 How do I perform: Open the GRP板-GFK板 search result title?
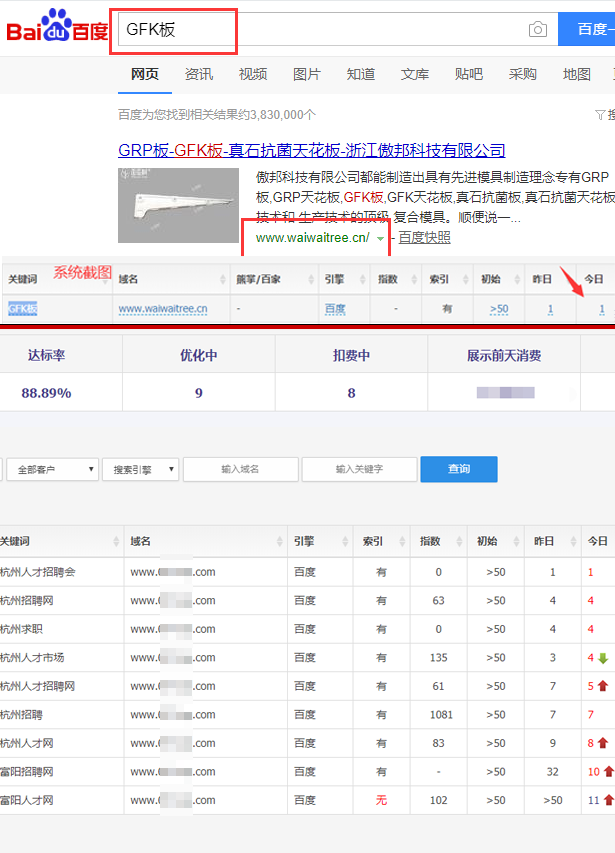click(312, 150)
